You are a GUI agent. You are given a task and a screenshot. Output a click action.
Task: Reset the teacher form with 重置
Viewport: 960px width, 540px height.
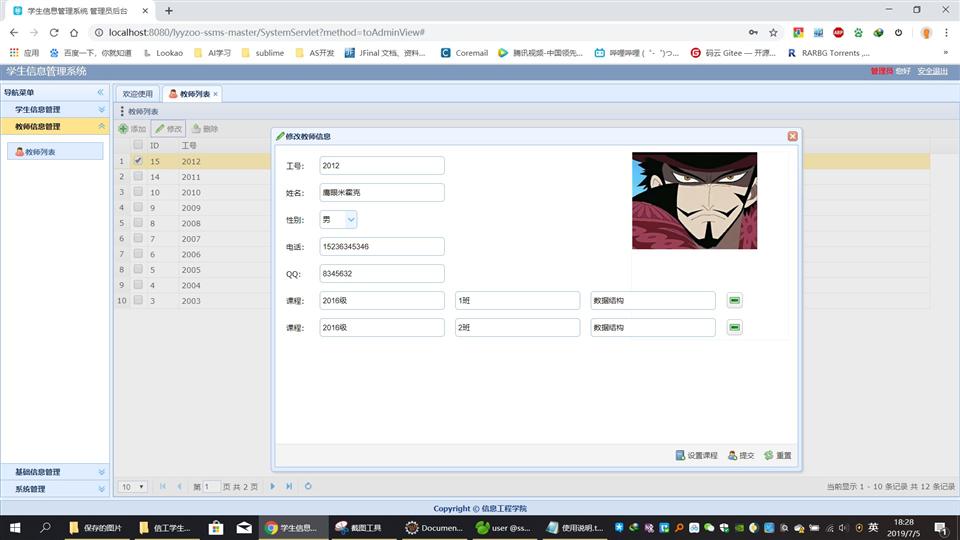777,455
